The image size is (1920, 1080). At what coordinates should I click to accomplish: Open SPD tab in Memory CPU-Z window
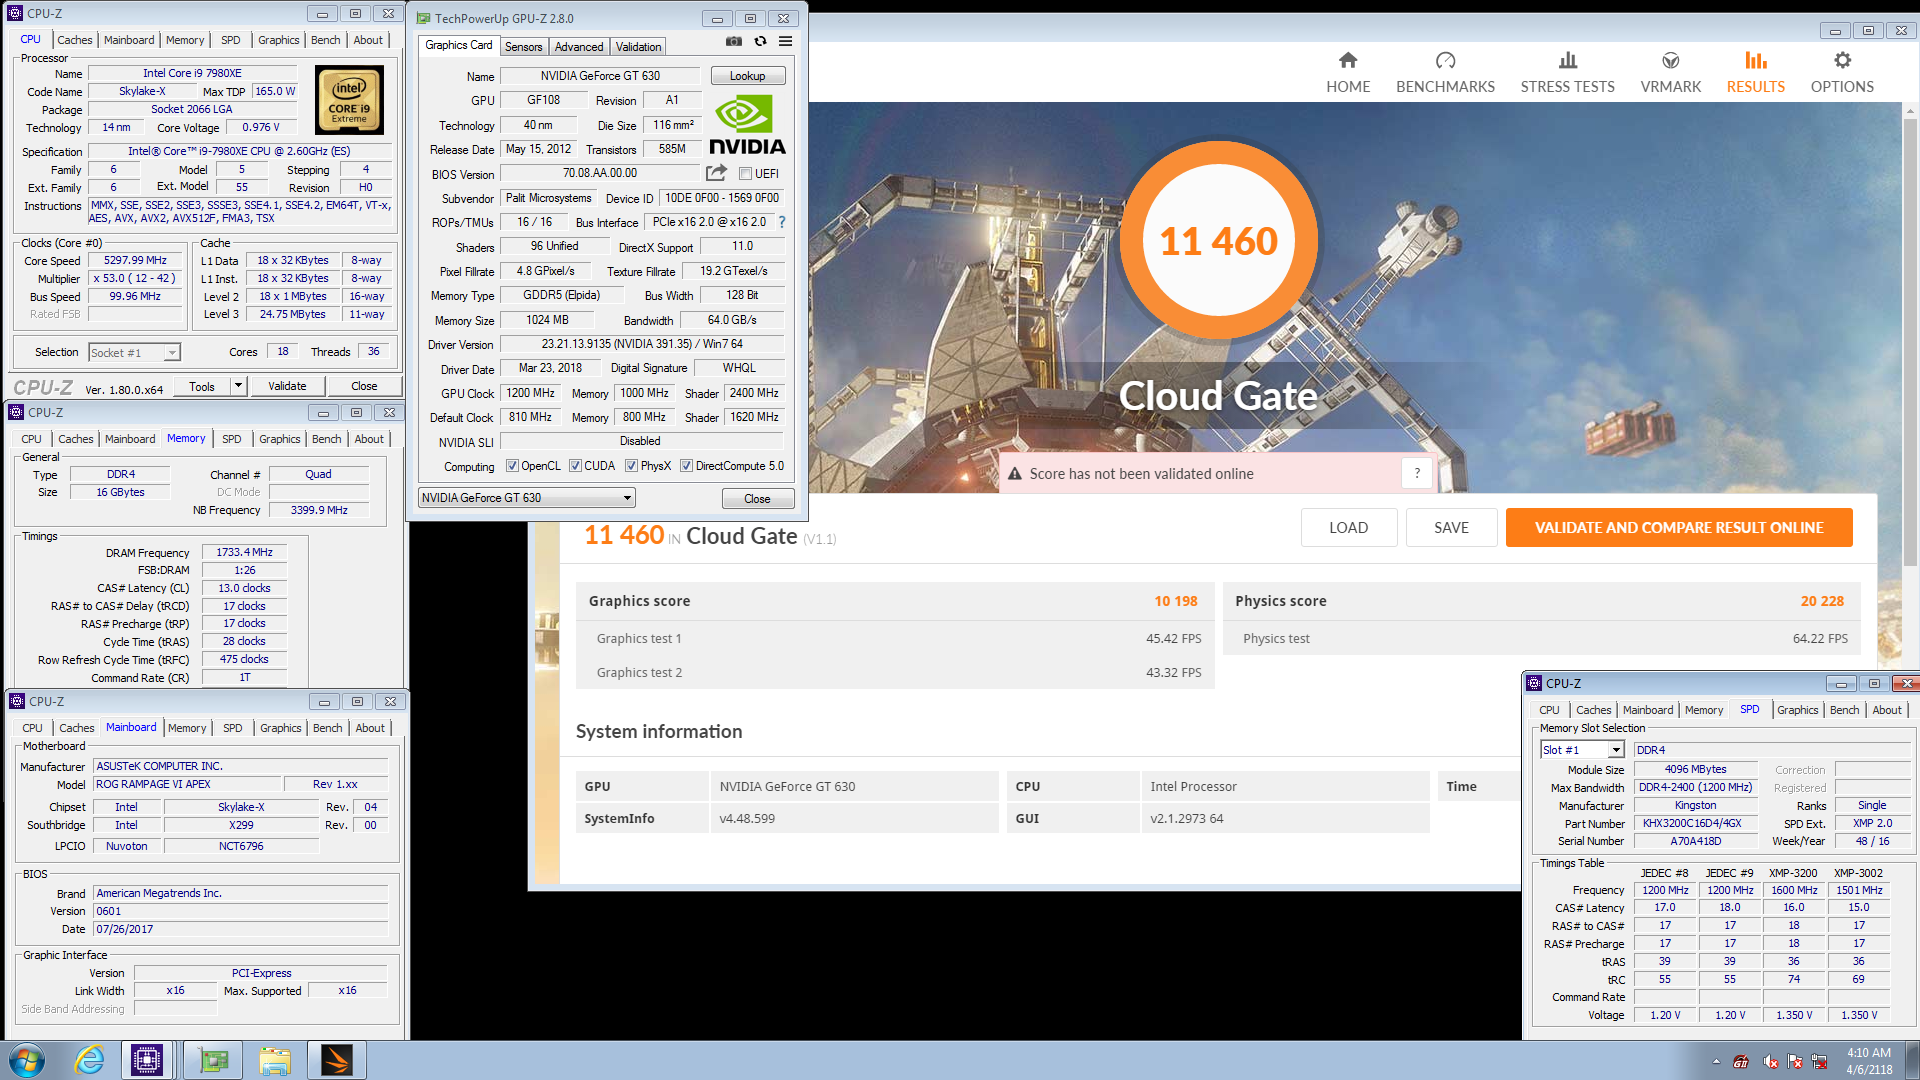tap(231, 439)
